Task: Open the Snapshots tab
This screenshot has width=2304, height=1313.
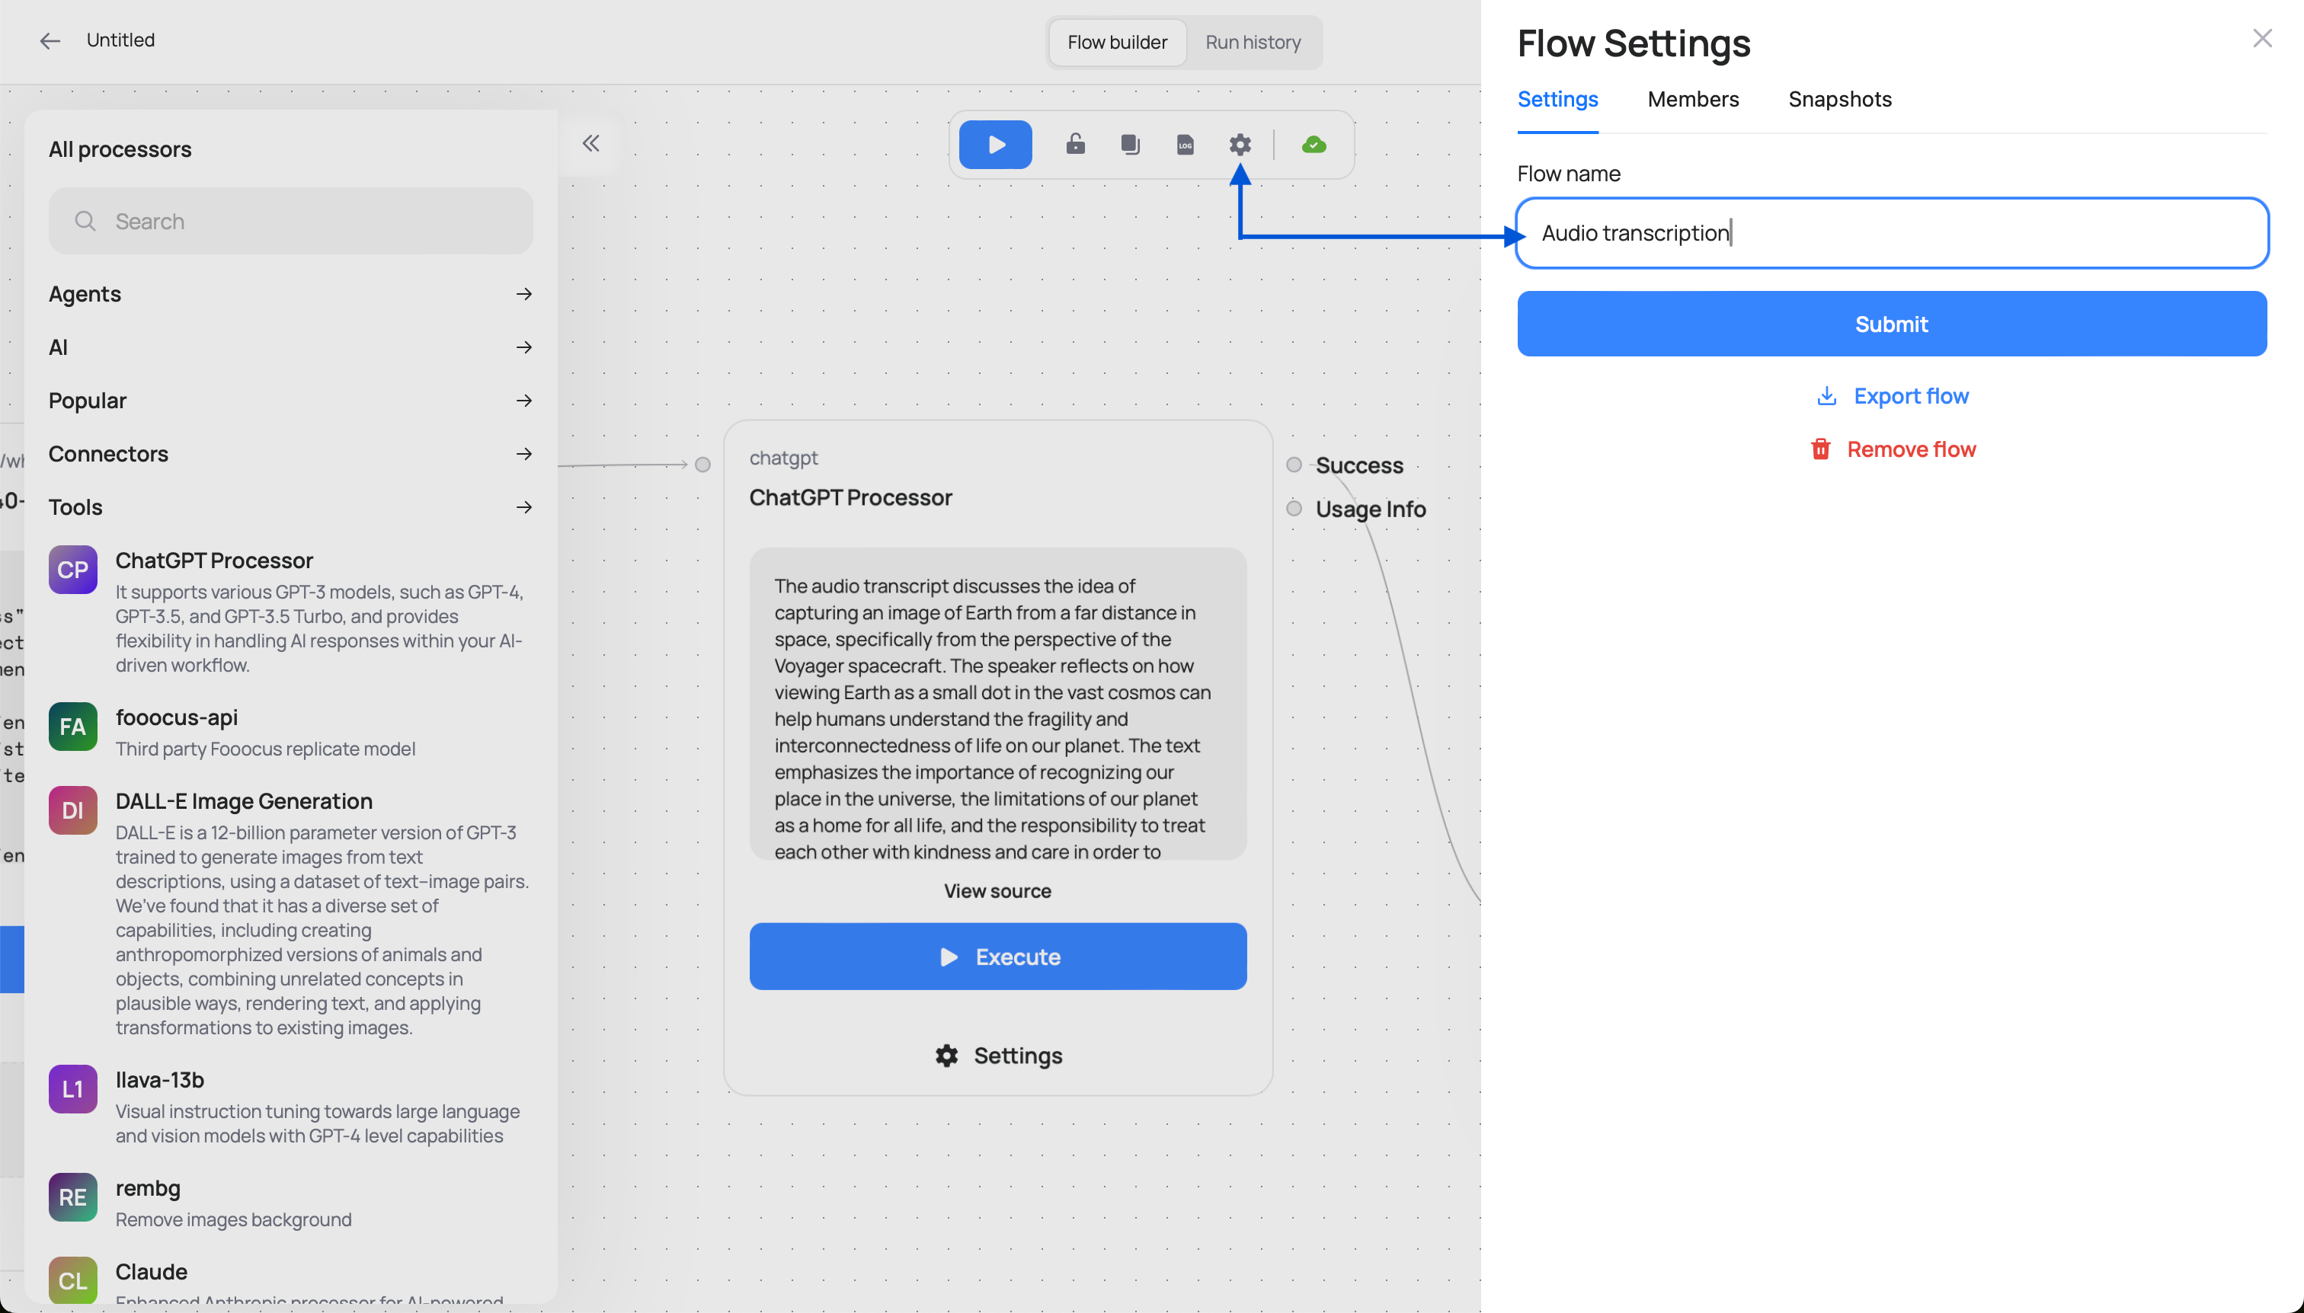Action: pyautogui.click(x=1839, y=99)
